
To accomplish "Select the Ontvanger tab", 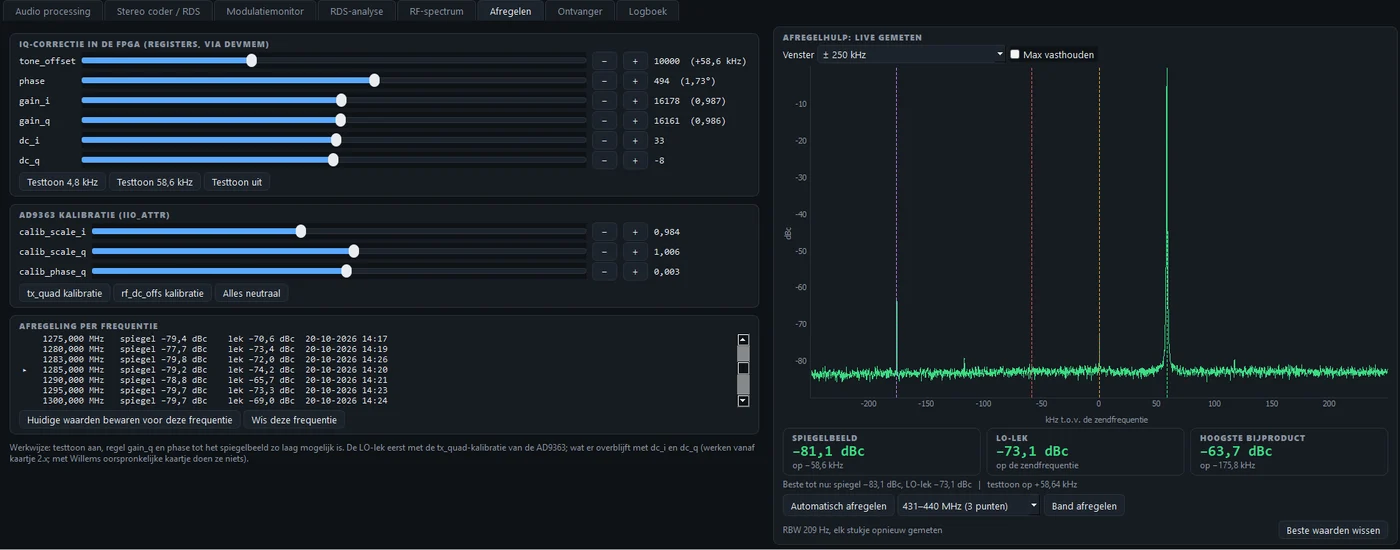I will tap(580, 11).
